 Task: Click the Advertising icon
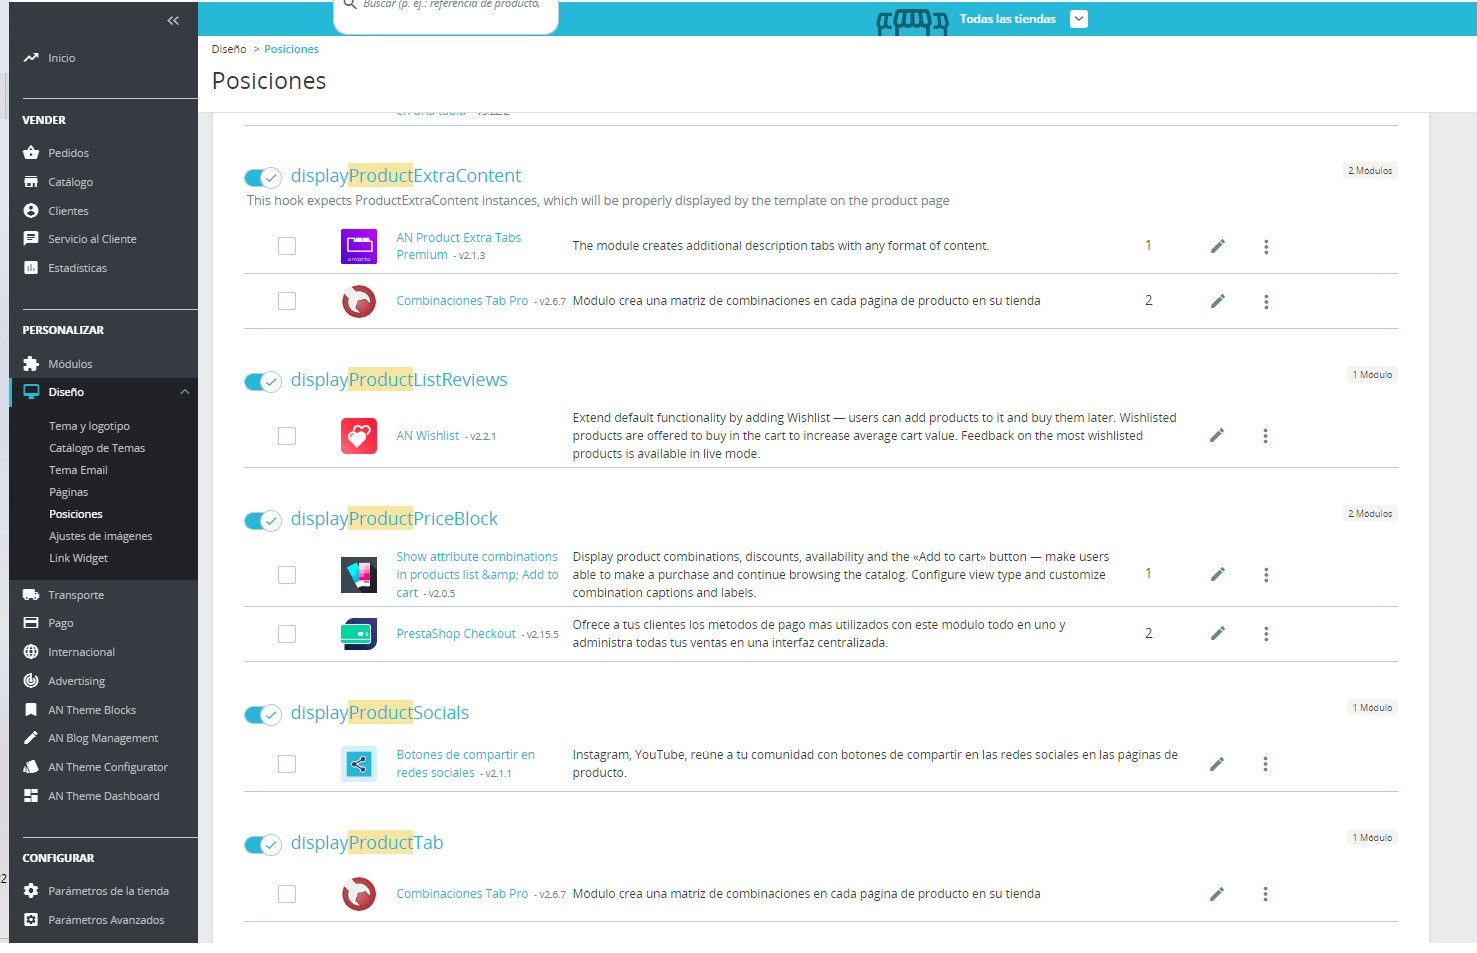[31, 681]
